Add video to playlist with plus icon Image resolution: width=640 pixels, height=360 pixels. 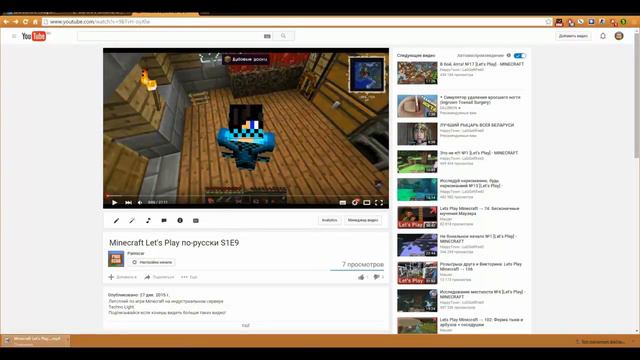pyautogui.click(x=122, y=277)
